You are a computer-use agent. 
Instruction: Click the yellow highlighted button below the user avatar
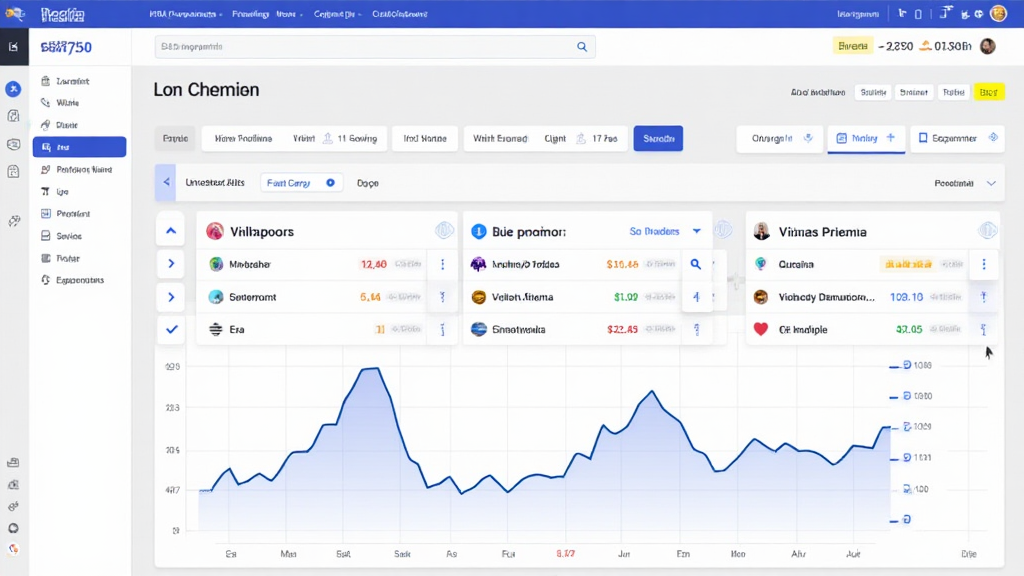click(x=988, y=92)
